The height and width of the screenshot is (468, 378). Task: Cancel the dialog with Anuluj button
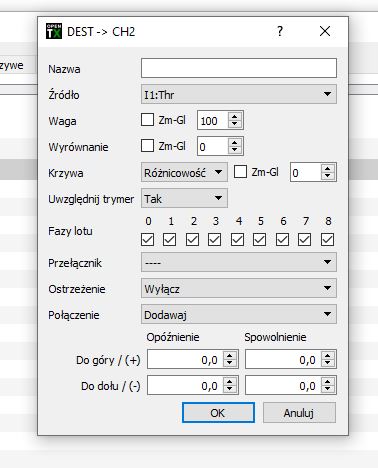tap(299, 413)
